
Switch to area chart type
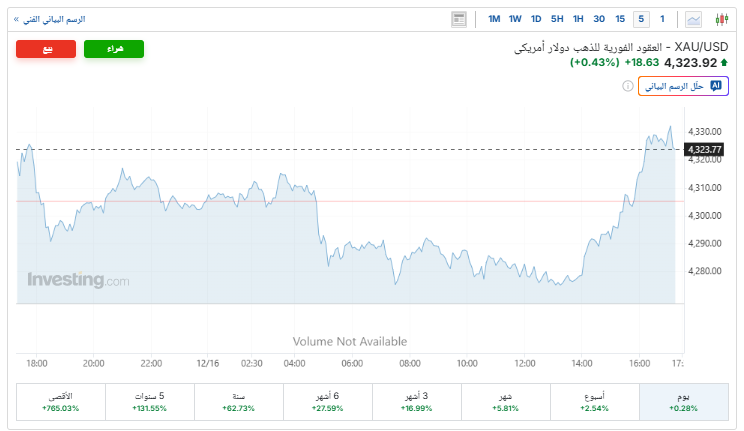click(696, 19)
